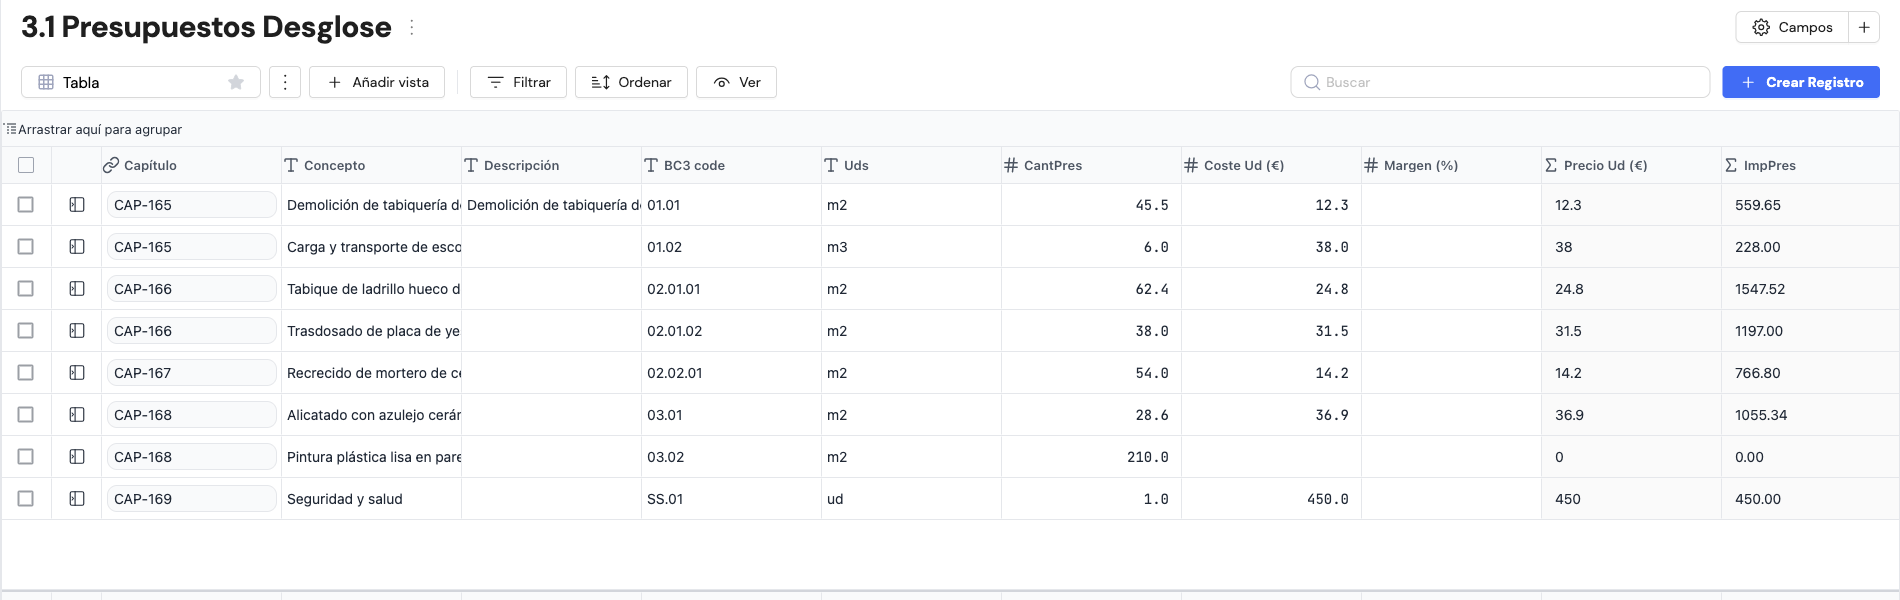Screen dimensions: 1900x600
Task: Open record detail icon for Pintura plástica row
Action: pos(77,457)
